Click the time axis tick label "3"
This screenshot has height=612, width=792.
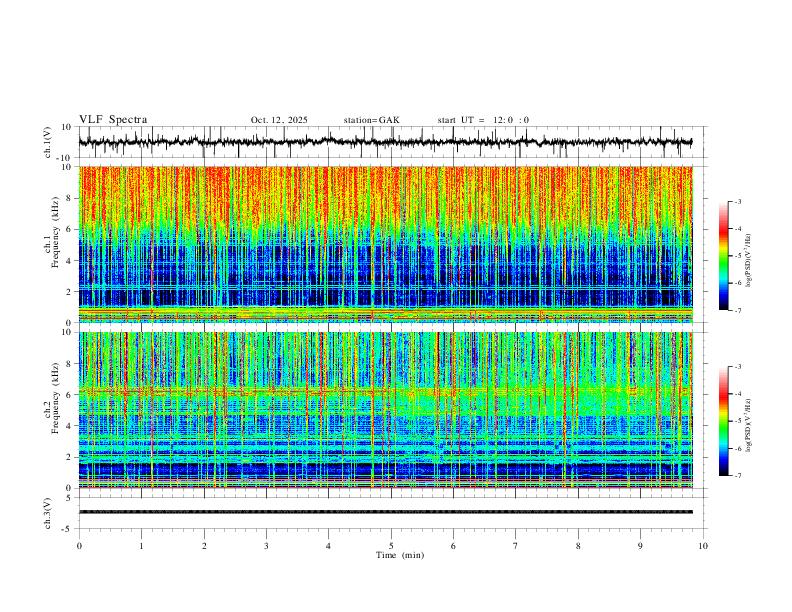[x=266, y=546]
